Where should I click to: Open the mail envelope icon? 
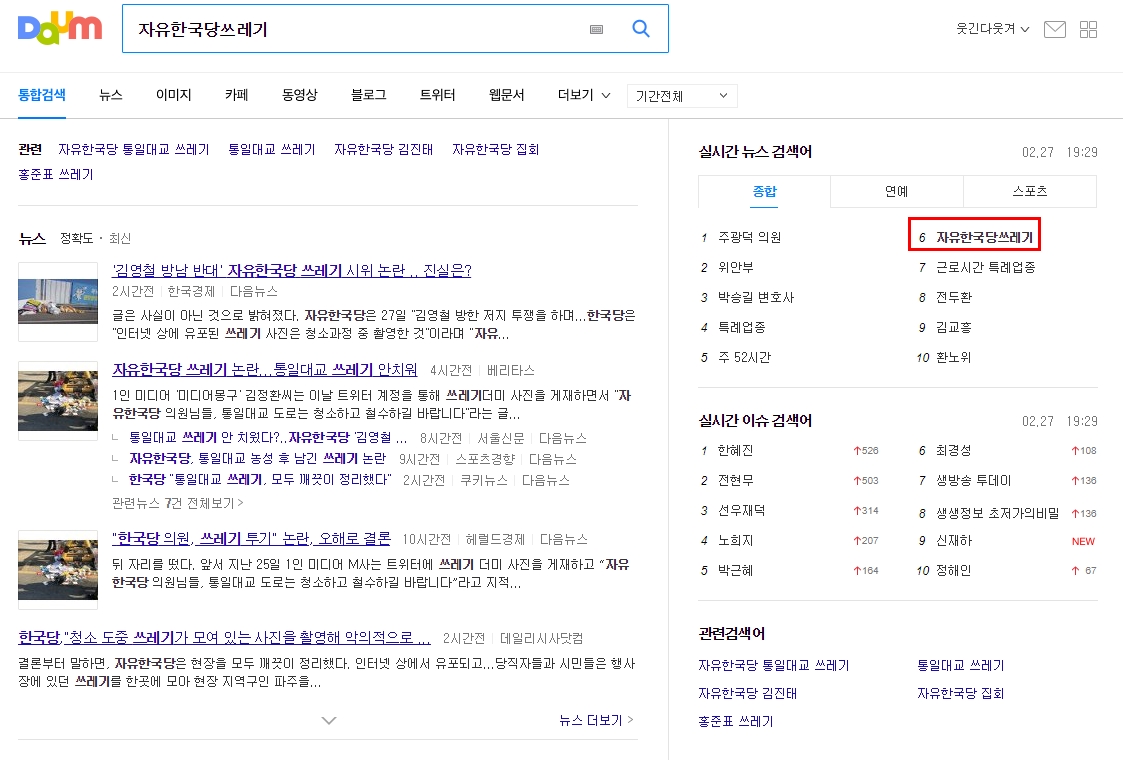1054,29
